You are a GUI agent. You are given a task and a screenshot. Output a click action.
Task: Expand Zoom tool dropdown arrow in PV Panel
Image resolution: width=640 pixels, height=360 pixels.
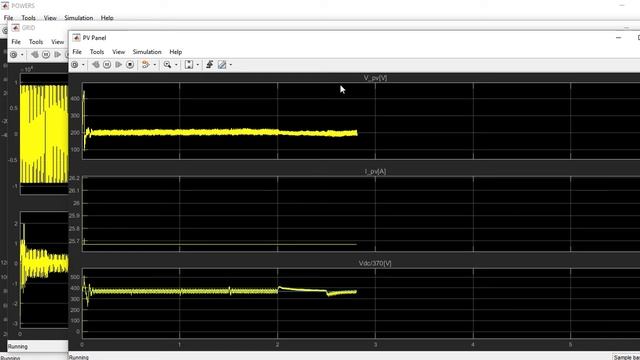[x=176, y=65]
